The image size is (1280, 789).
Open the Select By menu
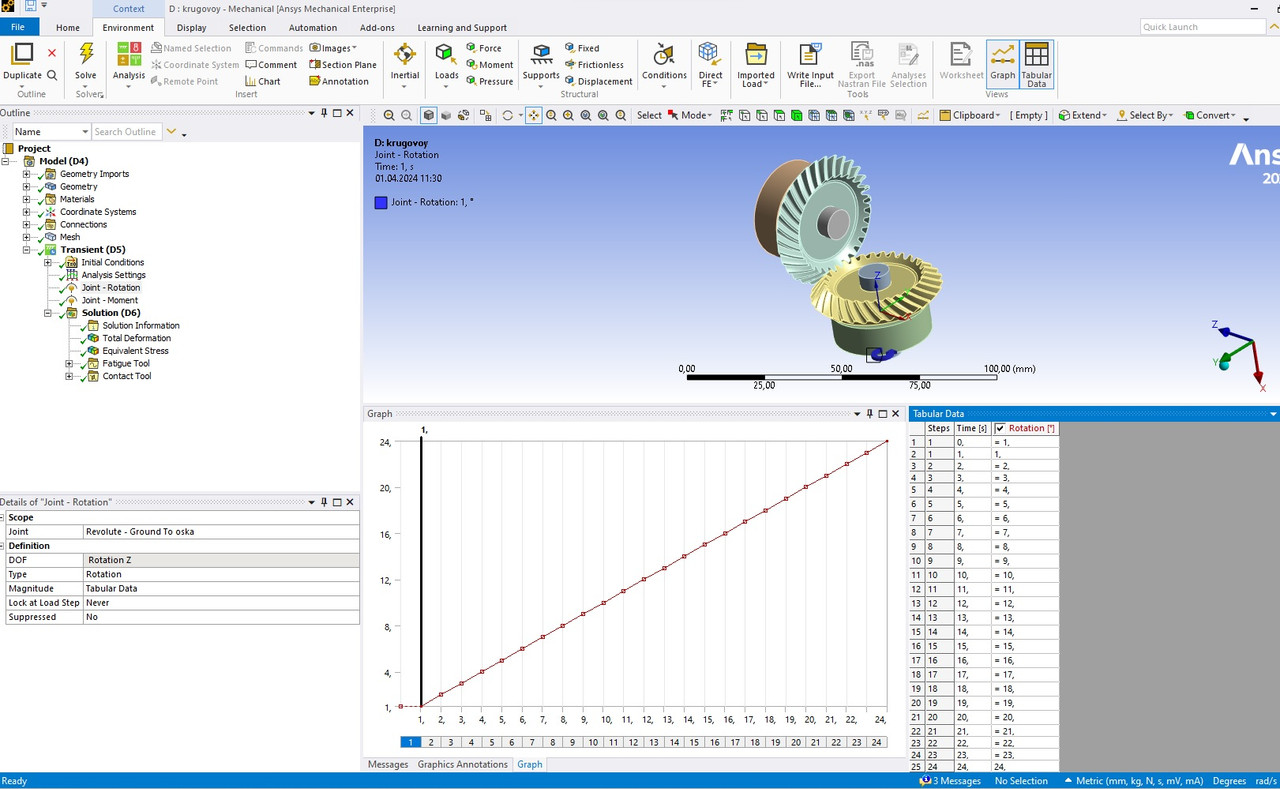pyautogui.click(x=1144, y=115)
